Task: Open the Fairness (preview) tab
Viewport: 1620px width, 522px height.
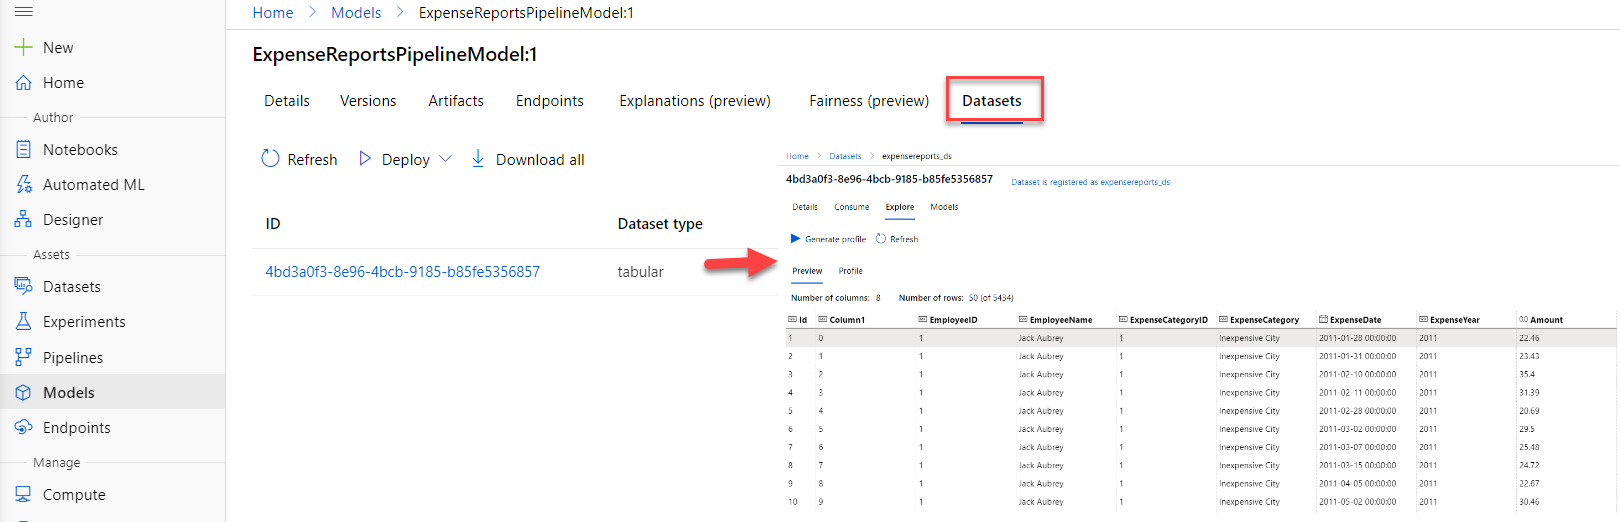Action: [869, 100]
